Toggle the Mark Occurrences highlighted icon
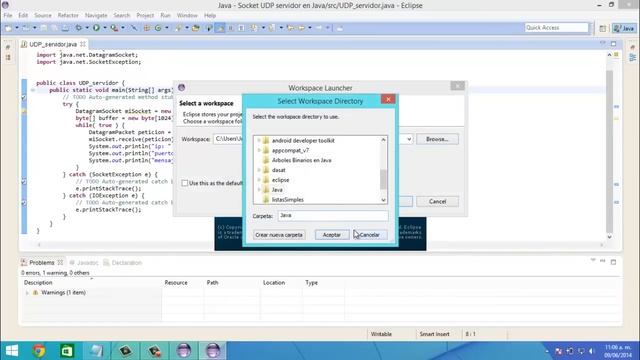The image size is (640, 360). pos(220,28)
